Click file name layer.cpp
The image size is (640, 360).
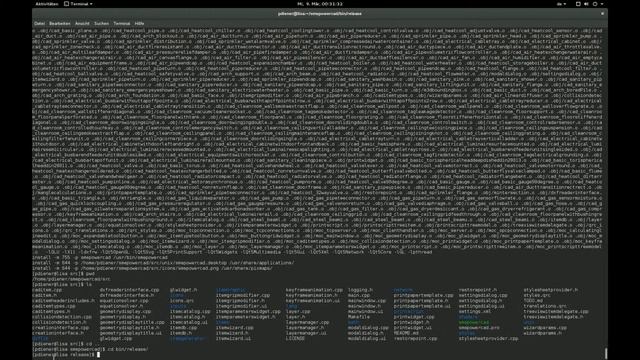tap(298, 311)
